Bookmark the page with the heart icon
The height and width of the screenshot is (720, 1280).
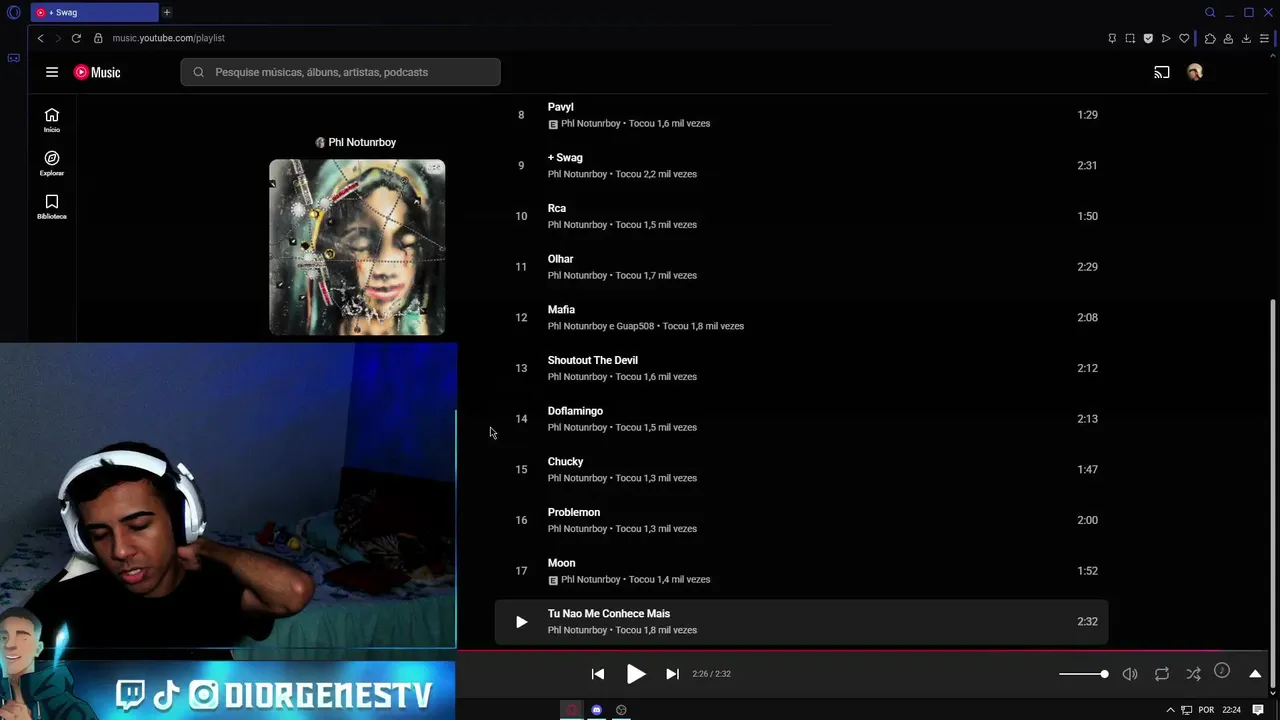point(1184,38)
